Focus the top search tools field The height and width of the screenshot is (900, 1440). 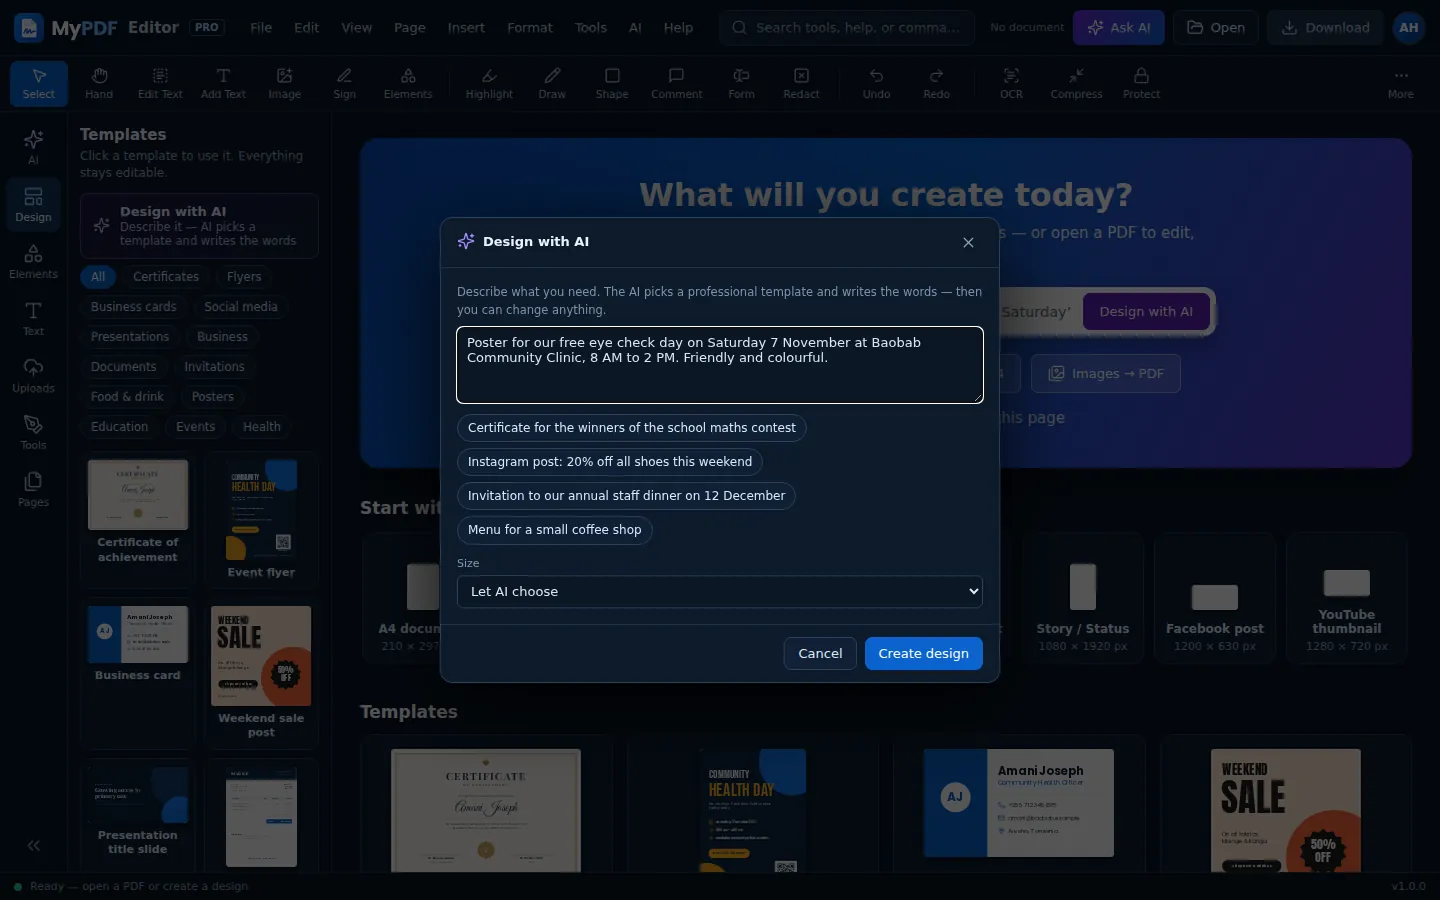[847, 28]
